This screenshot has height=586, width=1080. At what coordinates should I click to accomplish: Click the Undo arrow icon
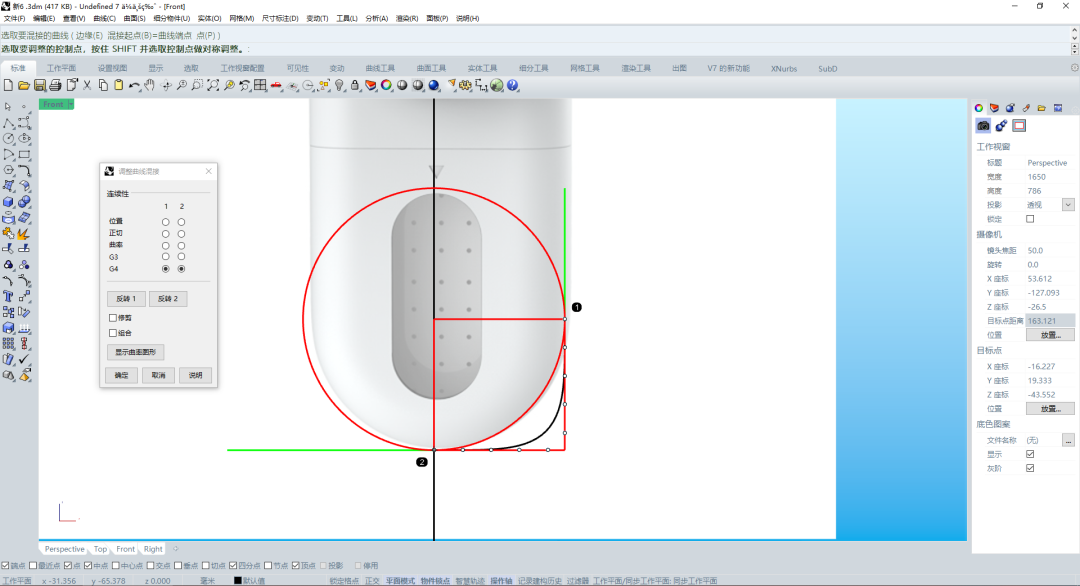[134, 85]
